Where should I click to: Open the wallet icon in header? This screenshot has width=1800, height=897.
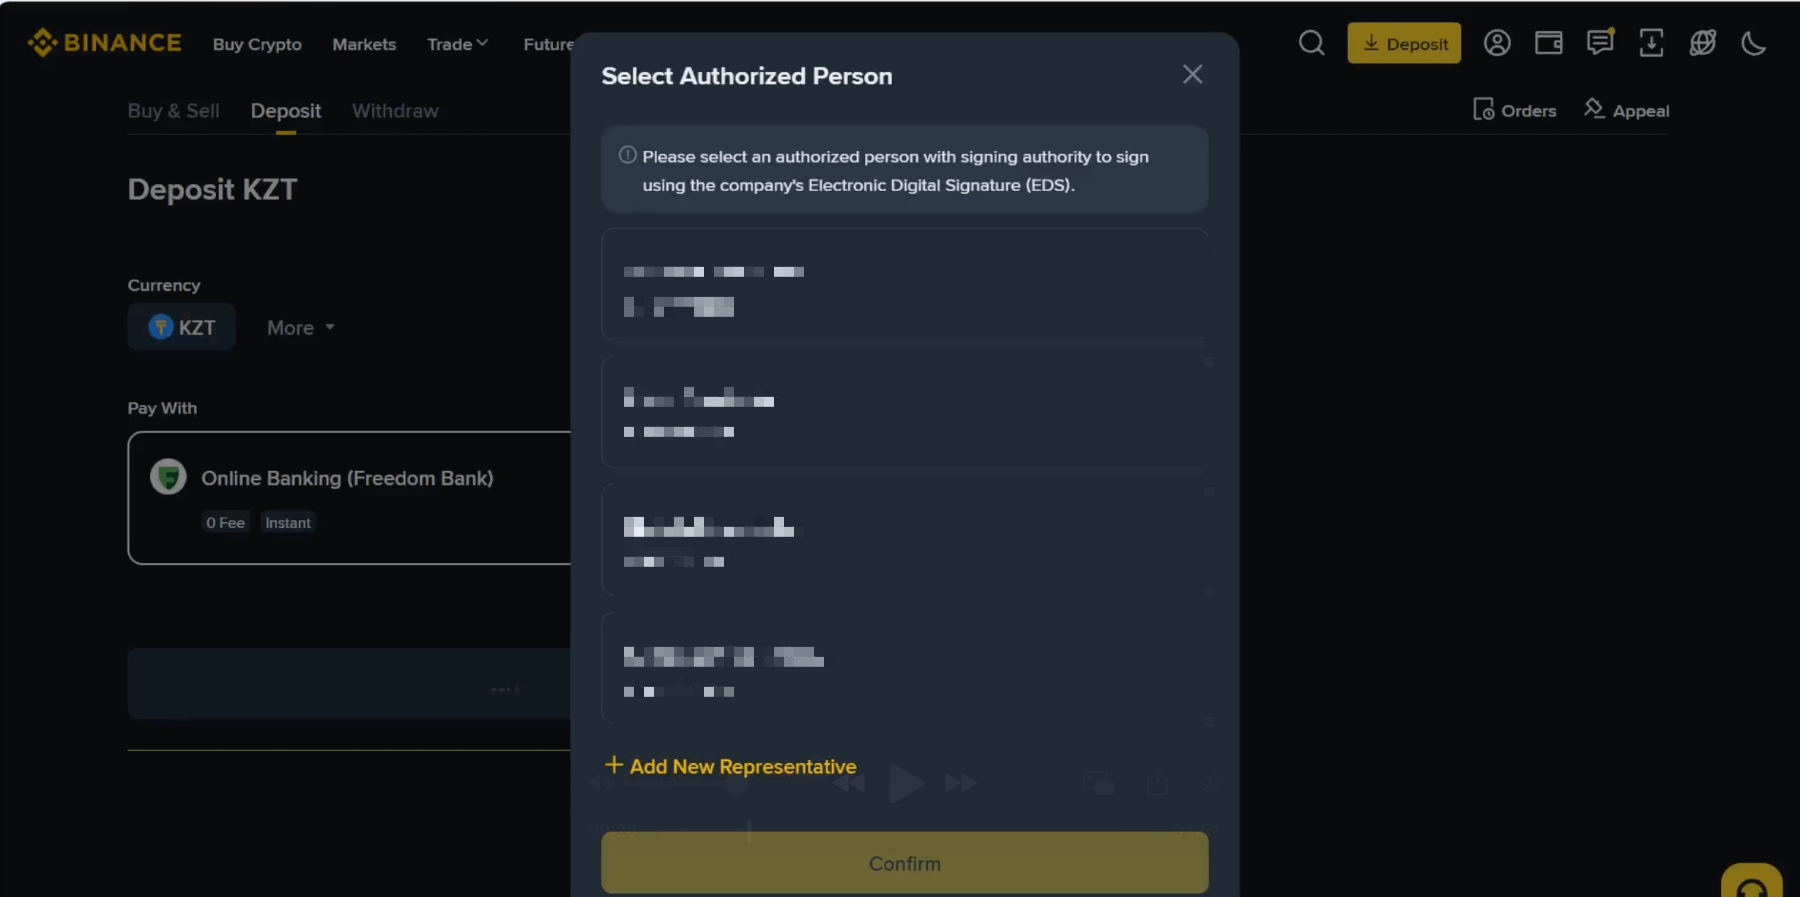(1549, 43)
